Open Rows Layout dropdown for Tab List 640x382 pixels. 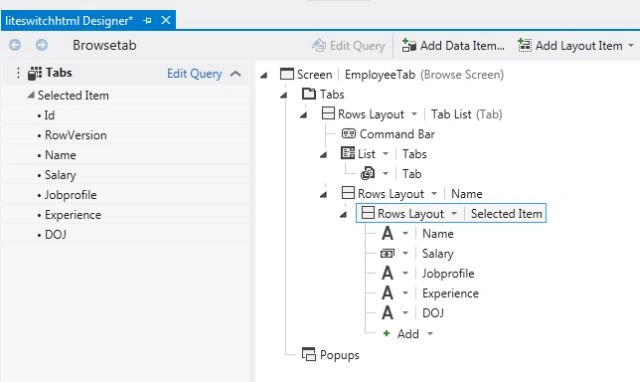click(x=414, y=114)
